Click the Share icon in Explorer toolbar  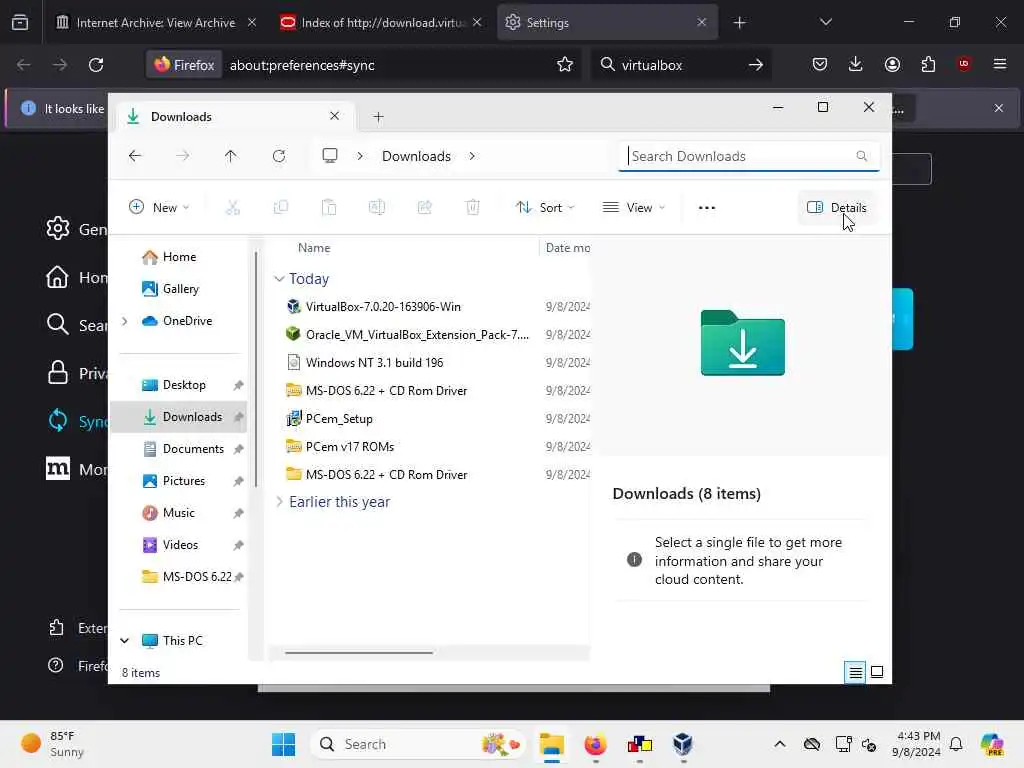pyautogui.click(x=424, y=208)
